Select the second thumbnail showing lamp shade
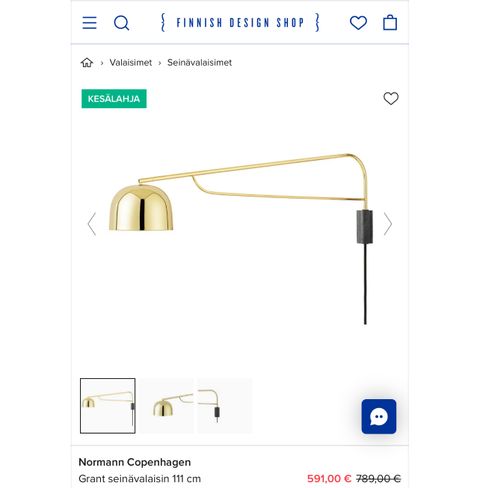Screen dimensions: 480x488 pyautogui.click(x=166, y=406)
